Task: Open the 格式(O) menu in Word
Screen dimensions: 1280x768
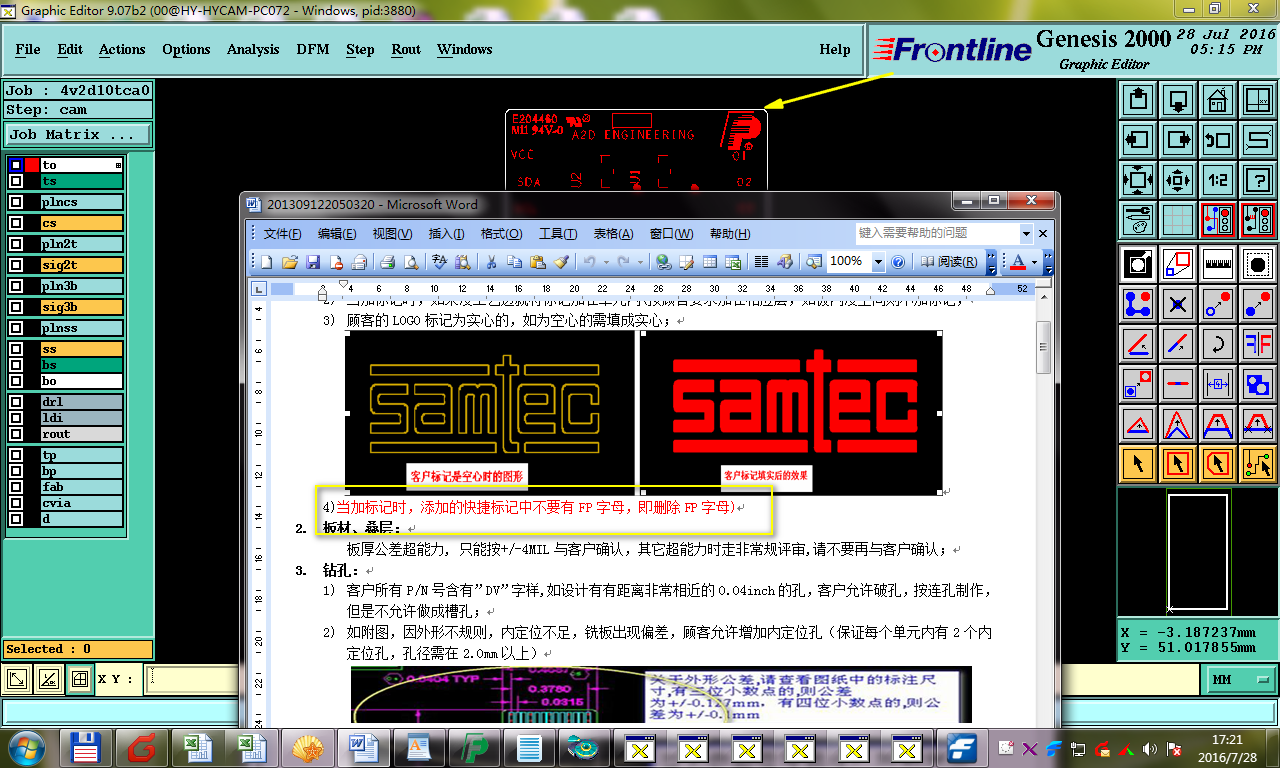Action: tap(501, 234)
